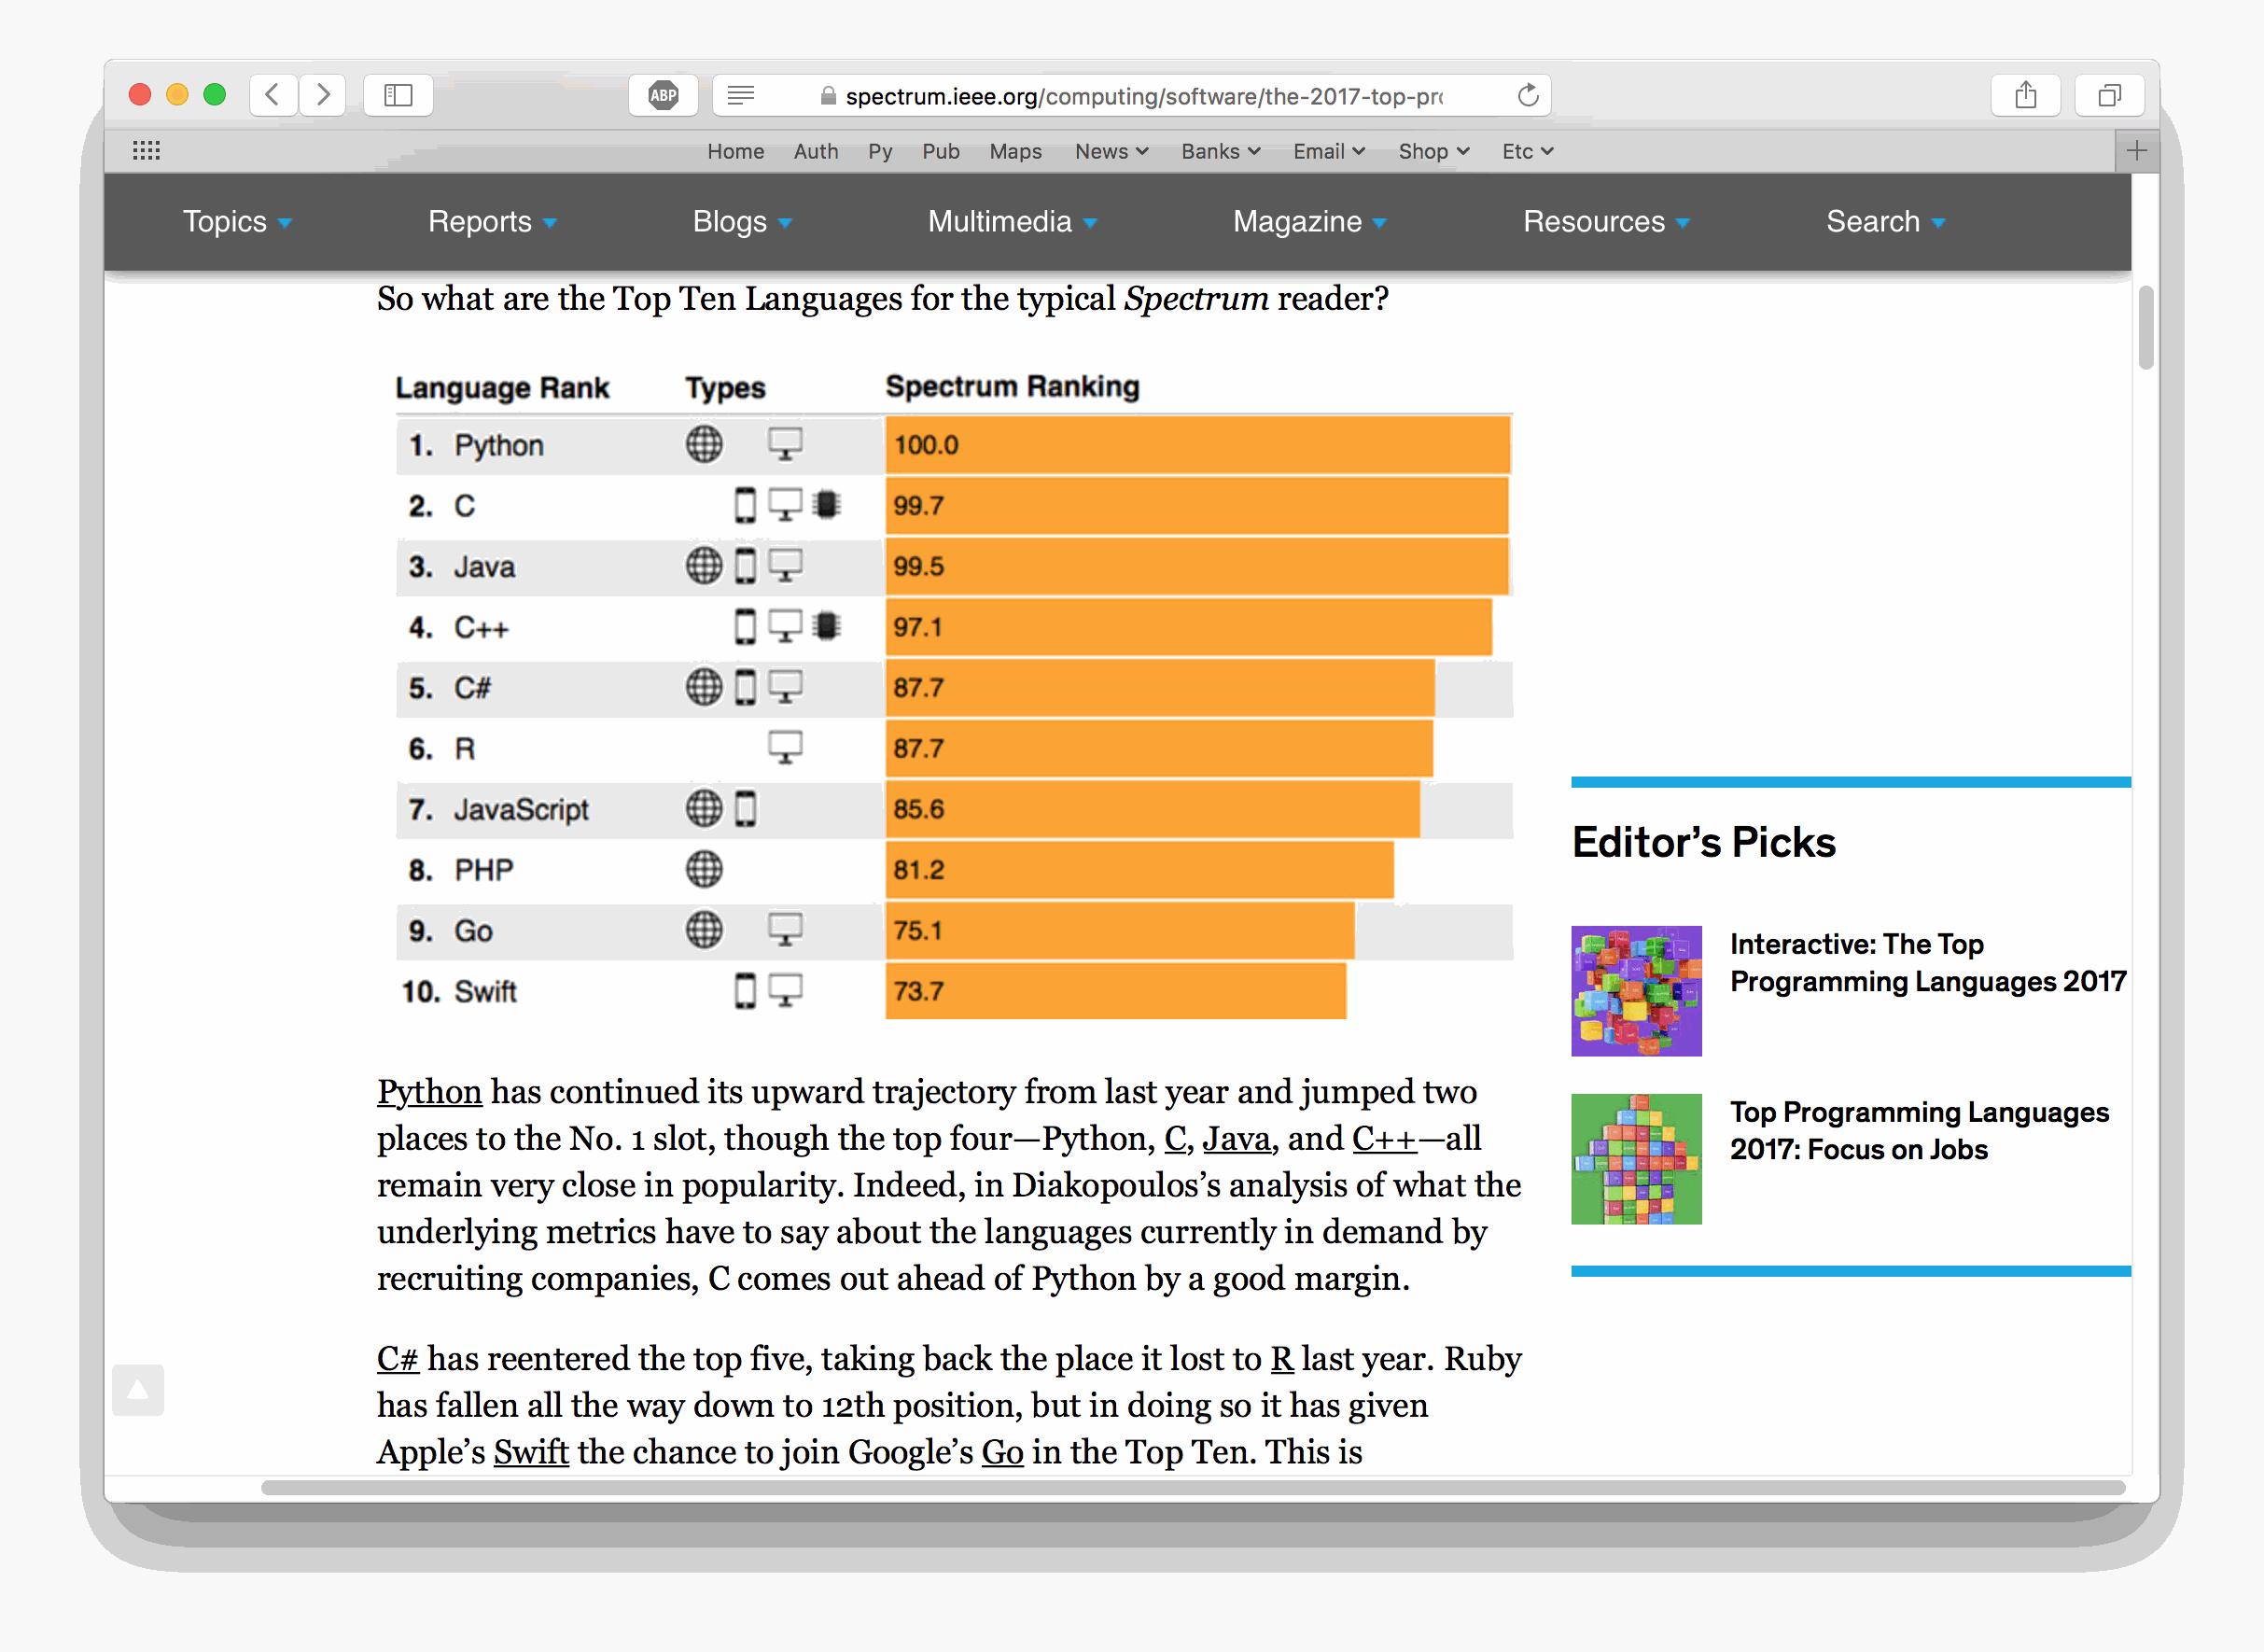Click the mobile icon in Swift row
This screenshot has height=1652, width=2264.
point(745,991)
